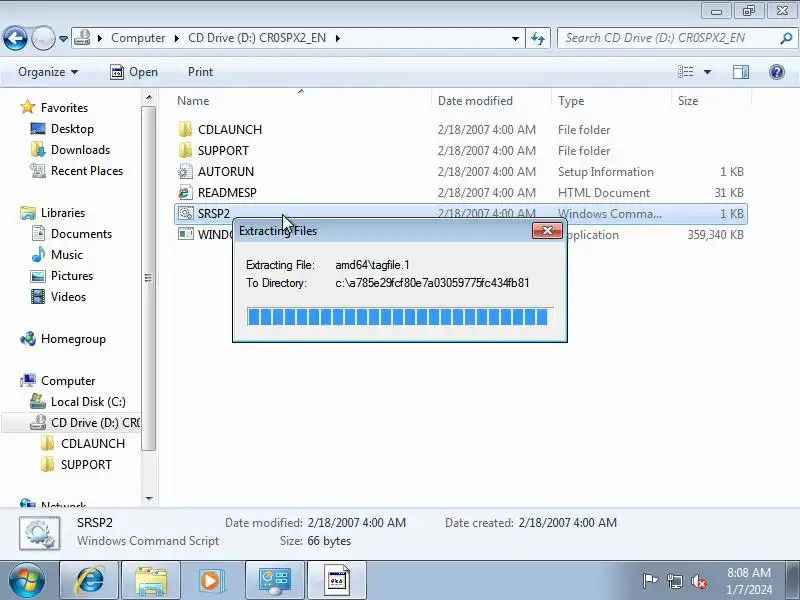Toggle the preview pane
Image resolution: width=800 pixels, height=600 pixels.
click(x=741, y=72)
